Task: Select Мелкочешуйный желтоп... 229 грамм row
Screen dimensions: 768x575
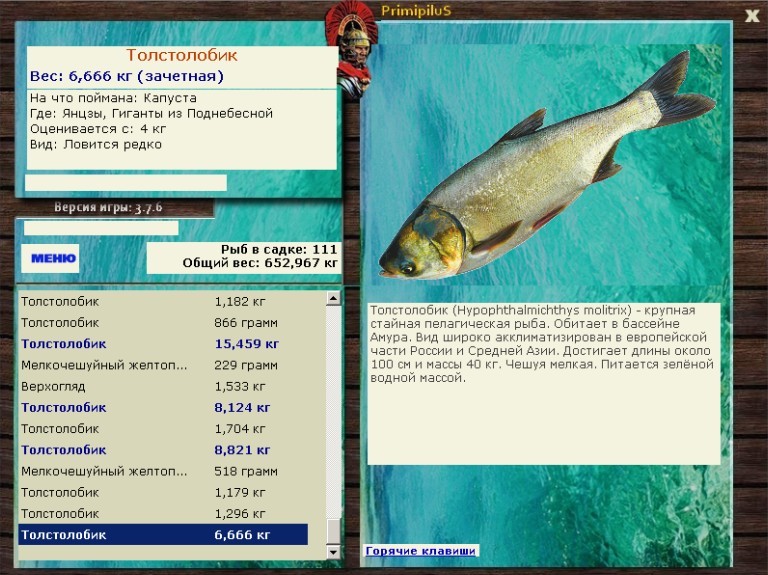Action: point(163,365)
